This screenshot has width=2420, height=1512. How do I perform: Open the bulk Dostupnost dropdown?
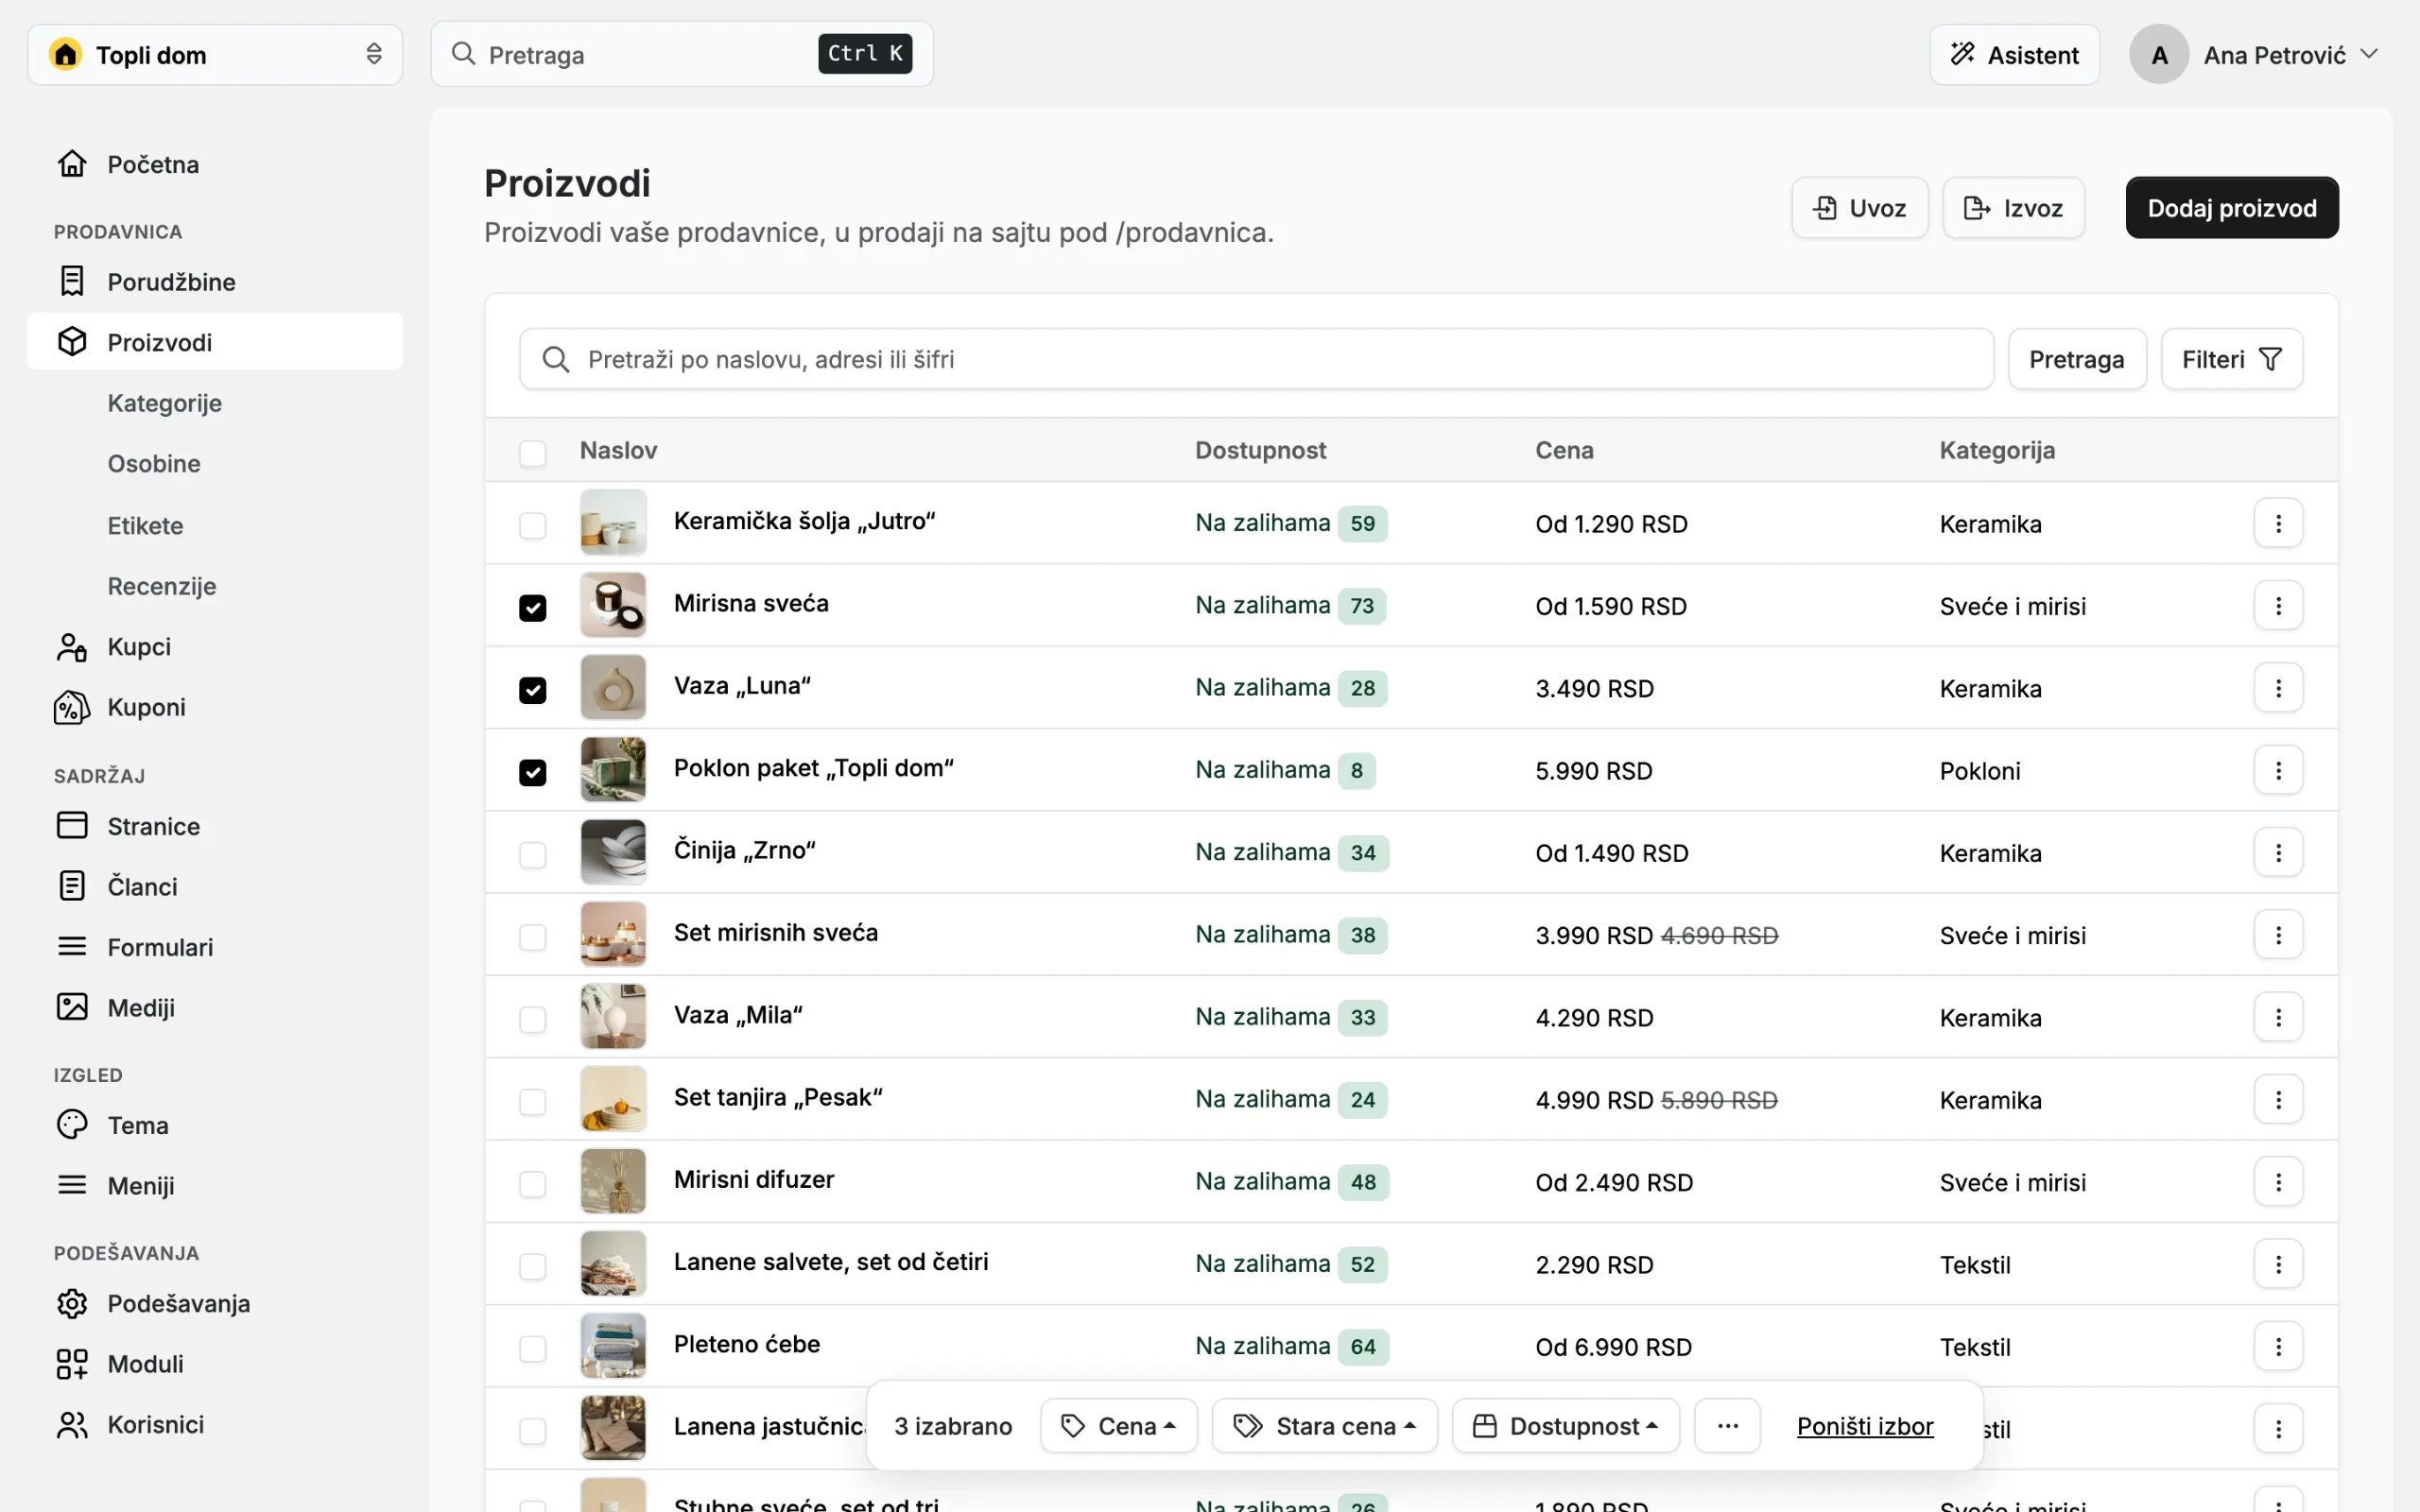pos(1565,1426)
